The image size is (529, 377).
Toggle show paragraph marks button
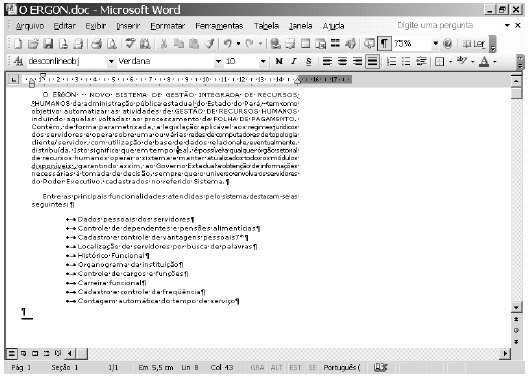pyautogui.click(x=384, y=44)
